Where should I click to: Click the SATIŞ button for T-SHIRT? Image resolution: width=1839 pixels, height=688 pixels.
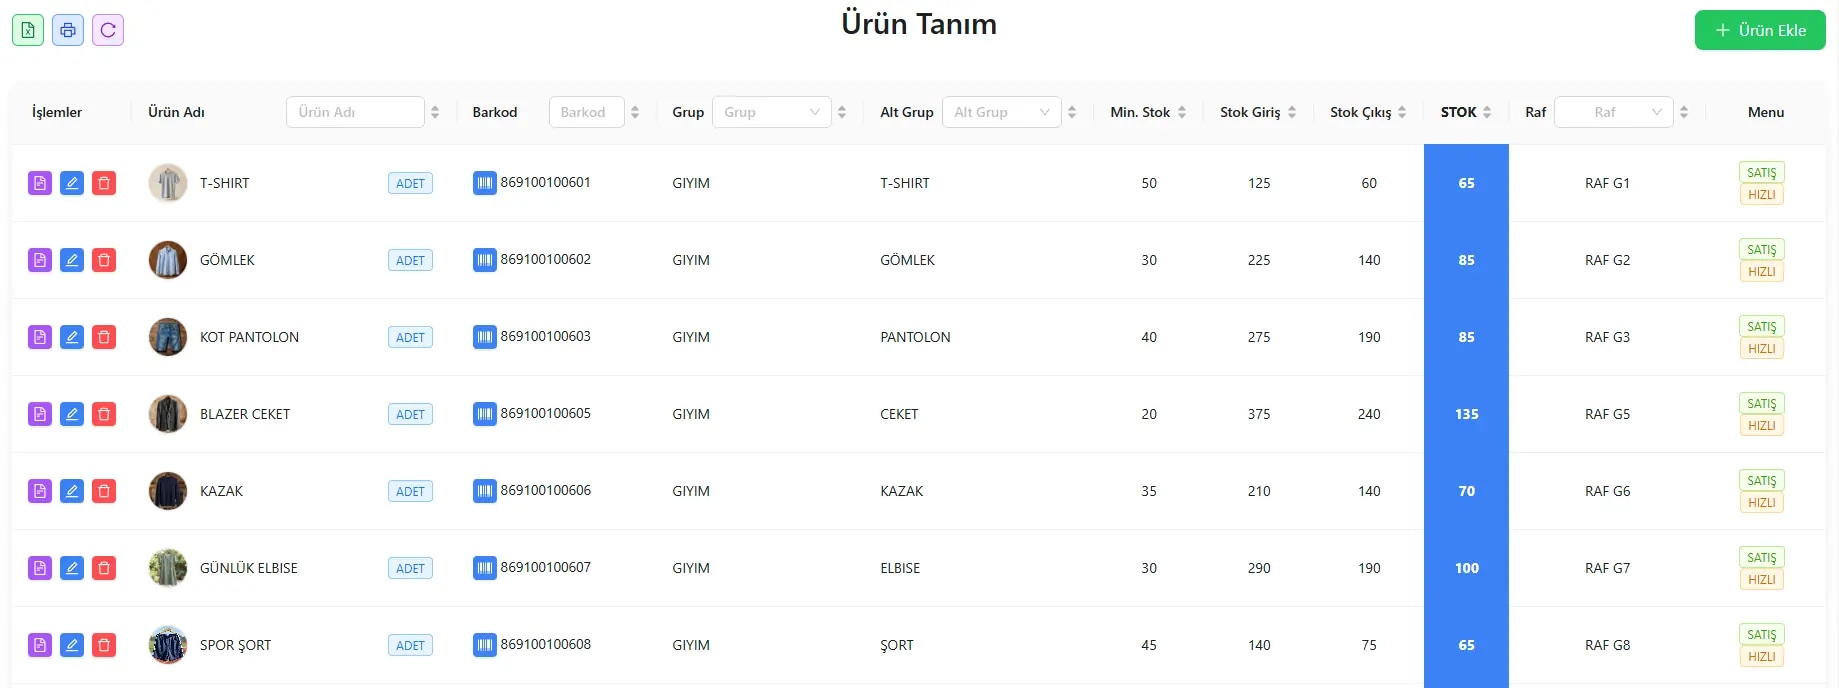[1761, 172]
